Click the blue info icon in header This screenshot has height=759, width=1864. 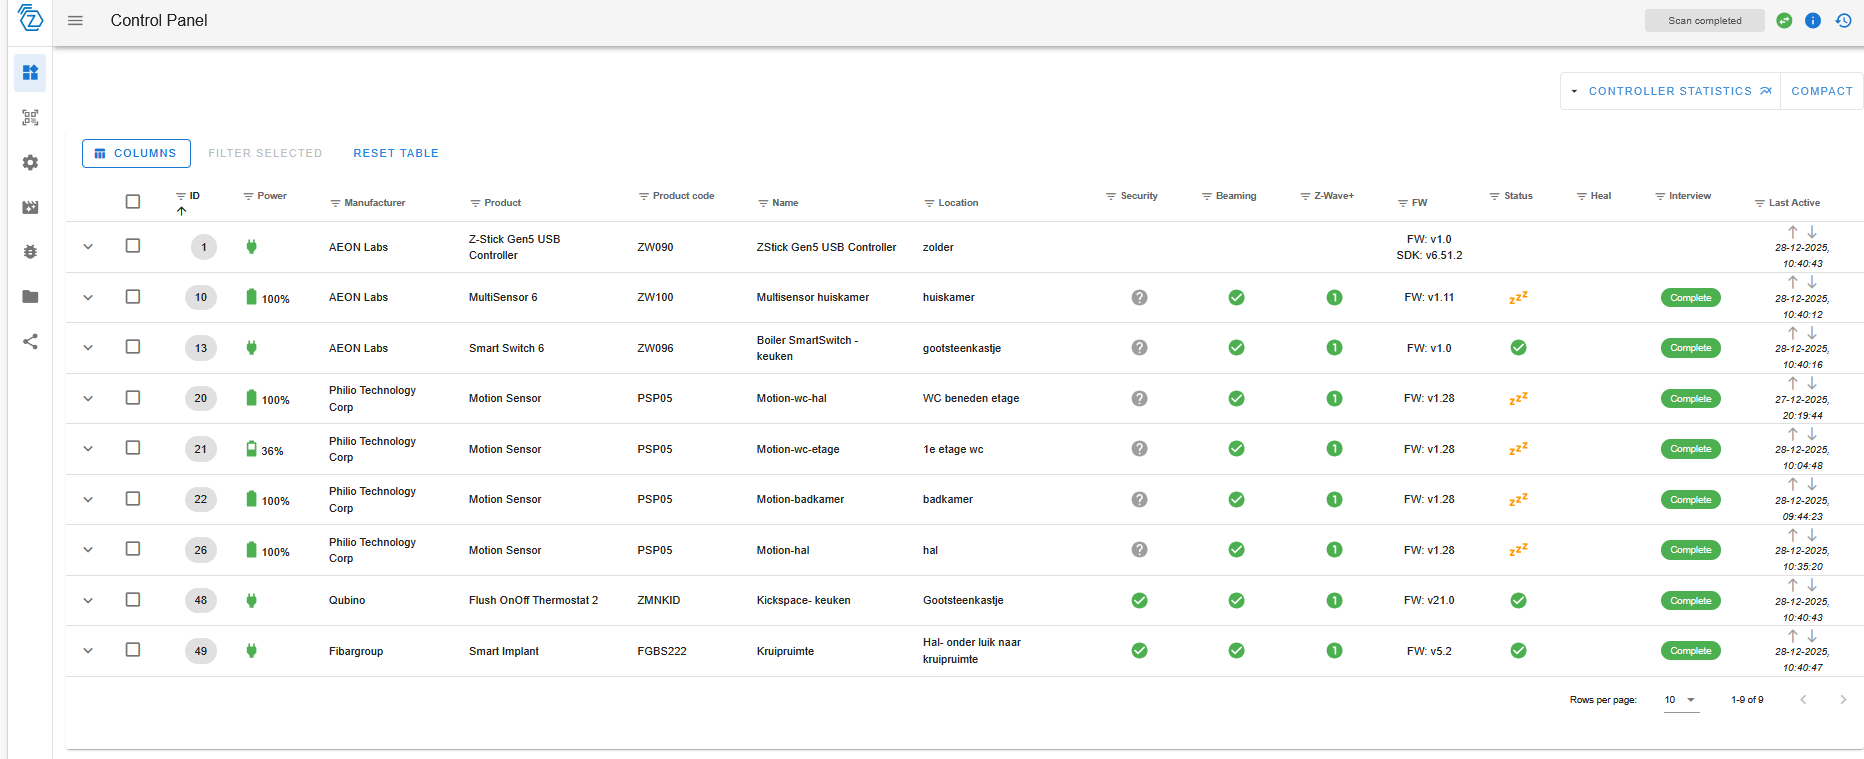1812,21
